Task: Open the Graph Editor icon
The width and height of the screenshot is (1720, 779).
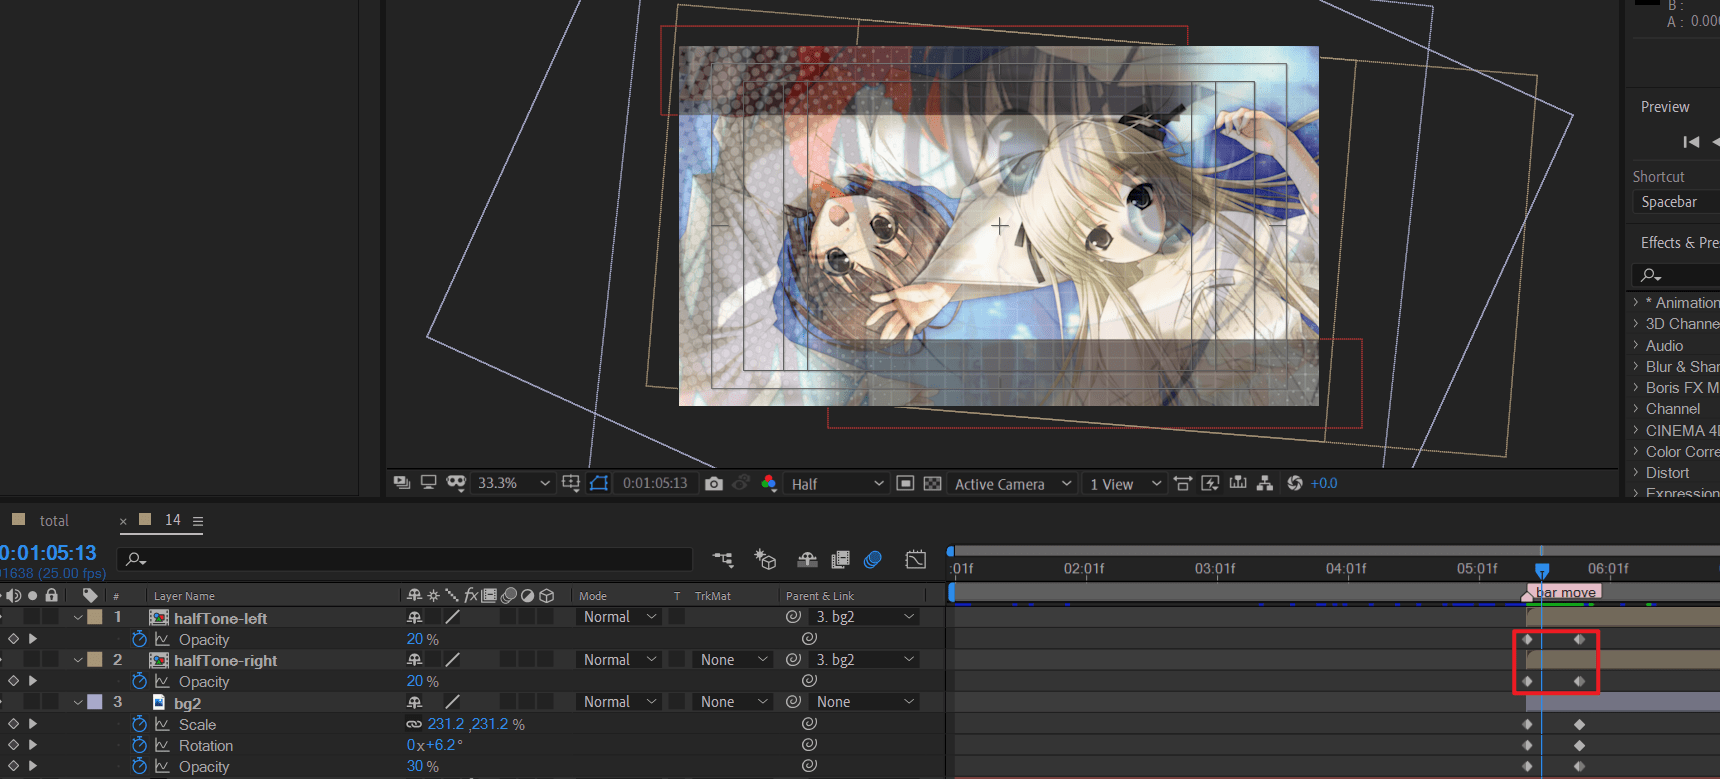Action: tap(916, 560)
